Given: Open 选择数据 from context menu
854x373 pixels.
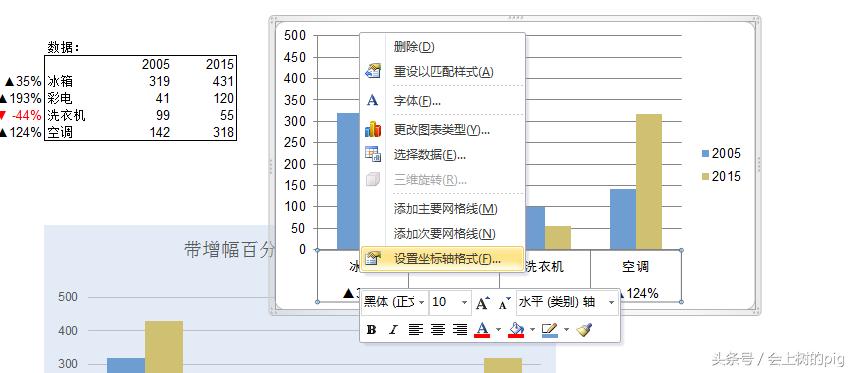Looking at the screenshot, I should pos(430,155).
